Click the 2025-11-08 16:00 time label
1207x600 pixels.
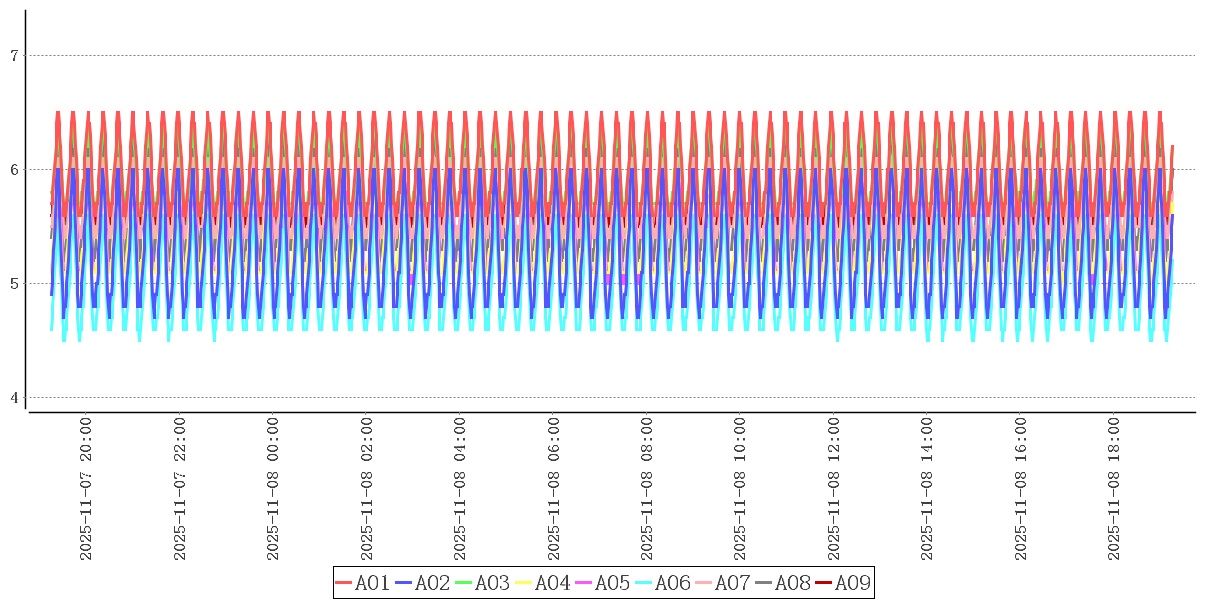(x=1021, y=490)
